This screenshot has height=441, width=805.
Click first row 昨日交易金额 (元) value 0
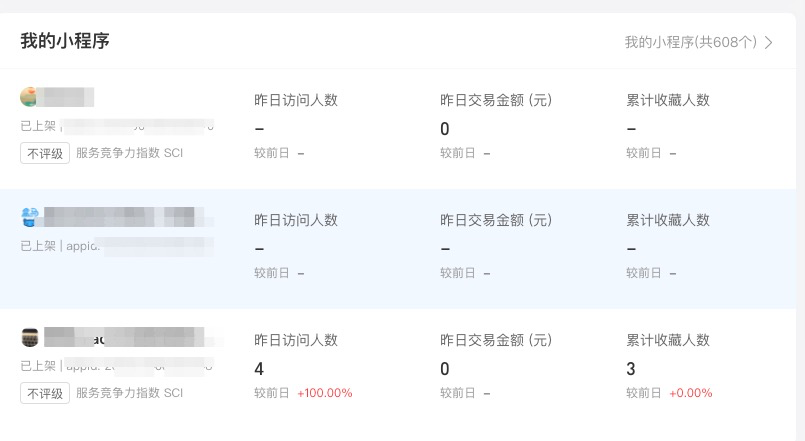(x=445, y=129)
